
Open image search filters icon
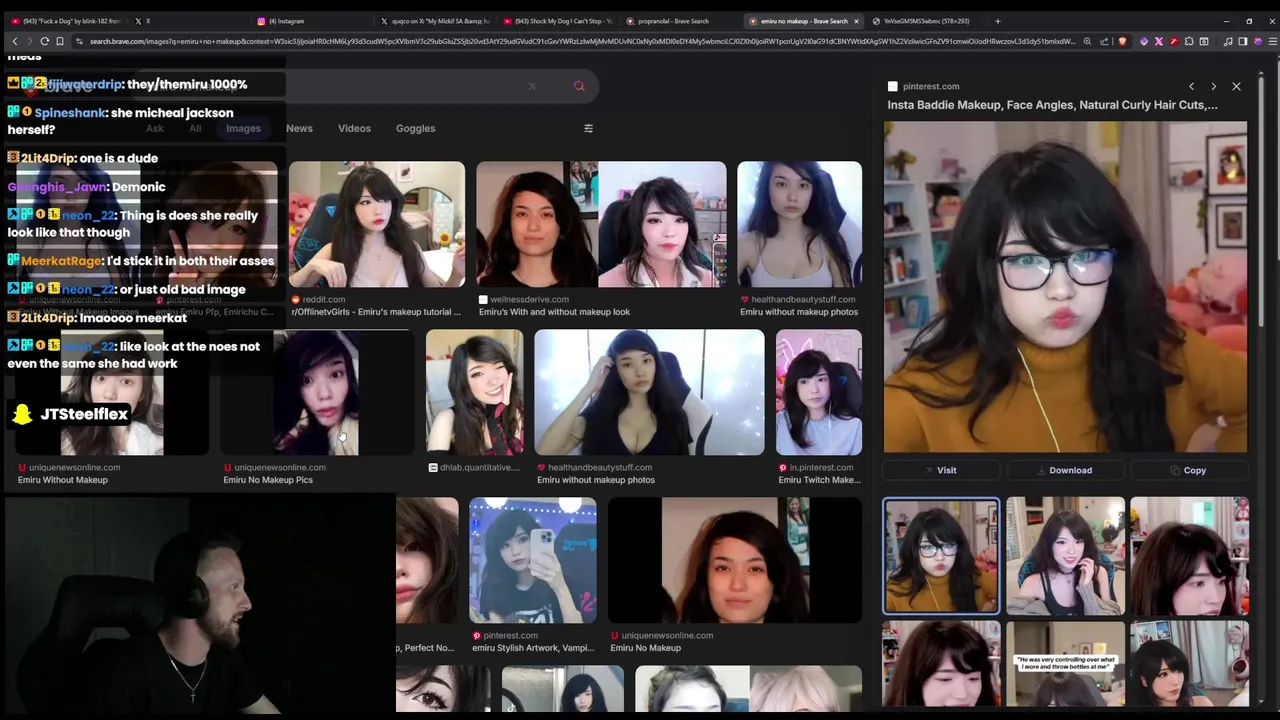point(588,128)
